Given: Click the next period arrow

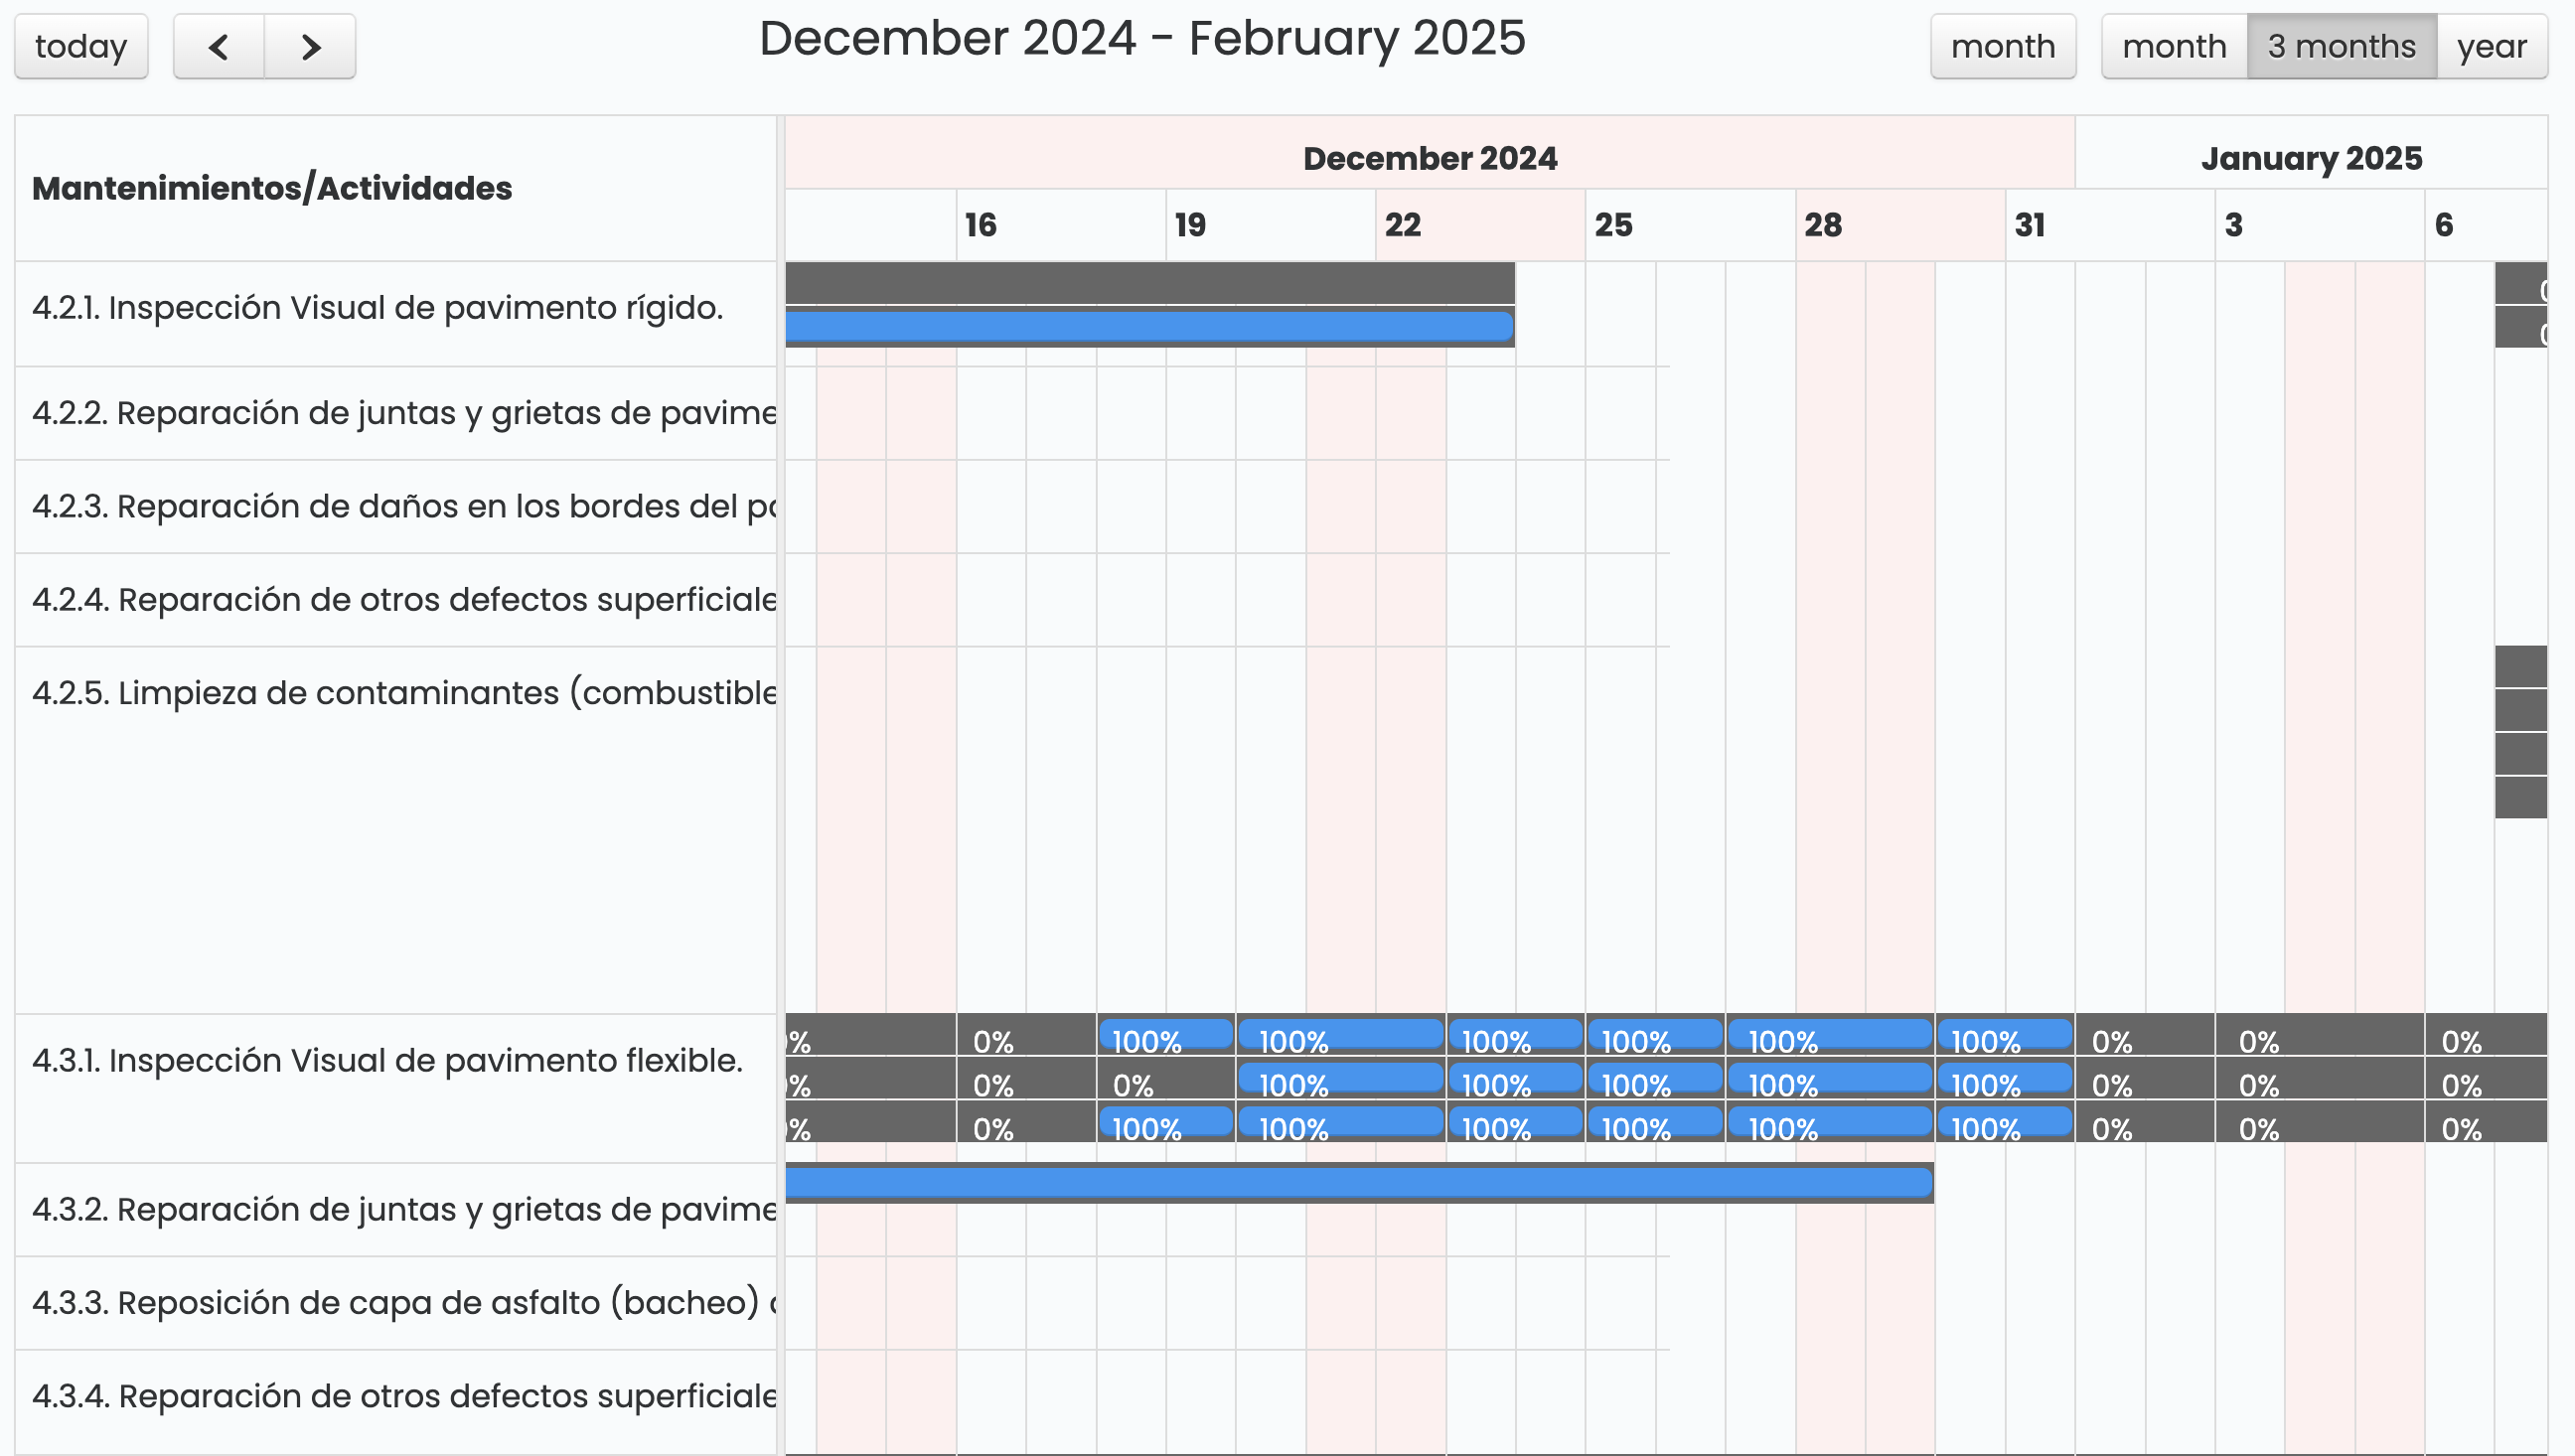Looking at the screenshot, I should (x=310, y=46).
